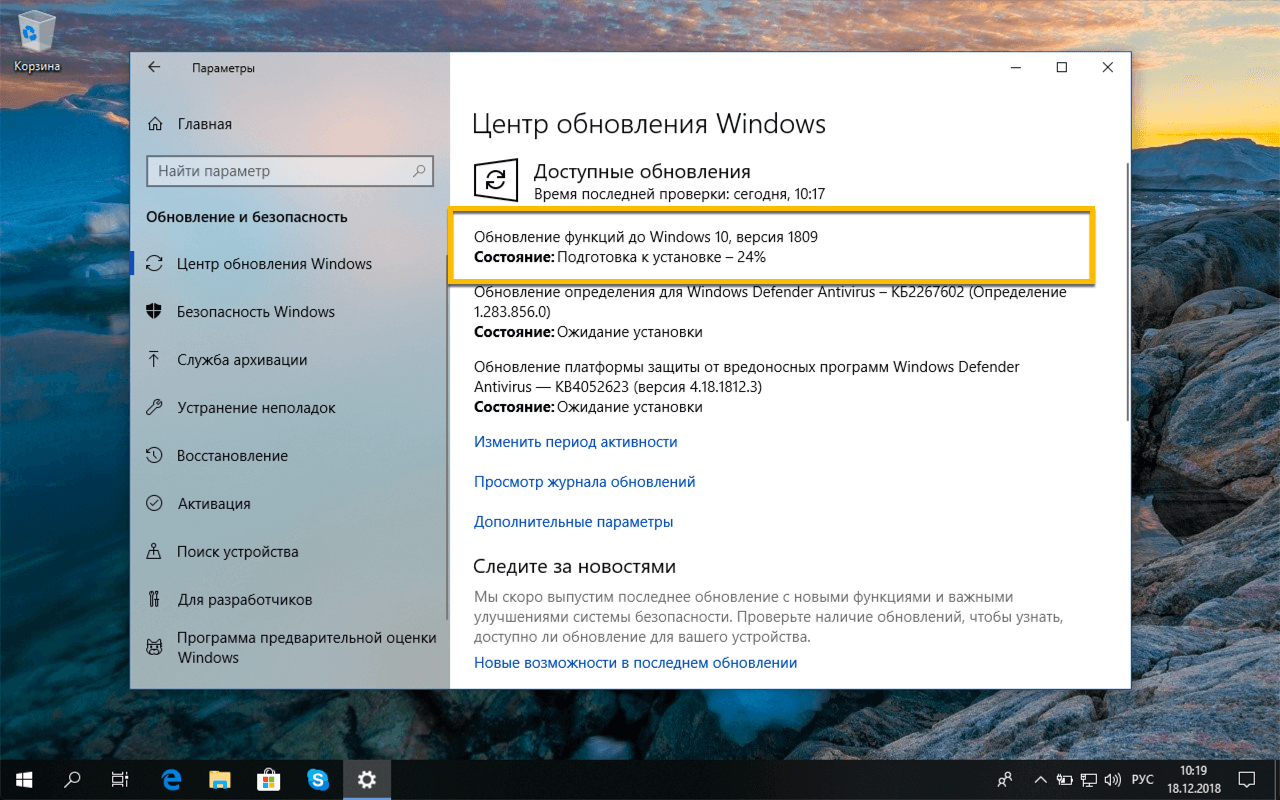This screenshot has width=1280, height=800.
Task: Expand hidden tray icons with the chevron
Action: point(1040,779)
